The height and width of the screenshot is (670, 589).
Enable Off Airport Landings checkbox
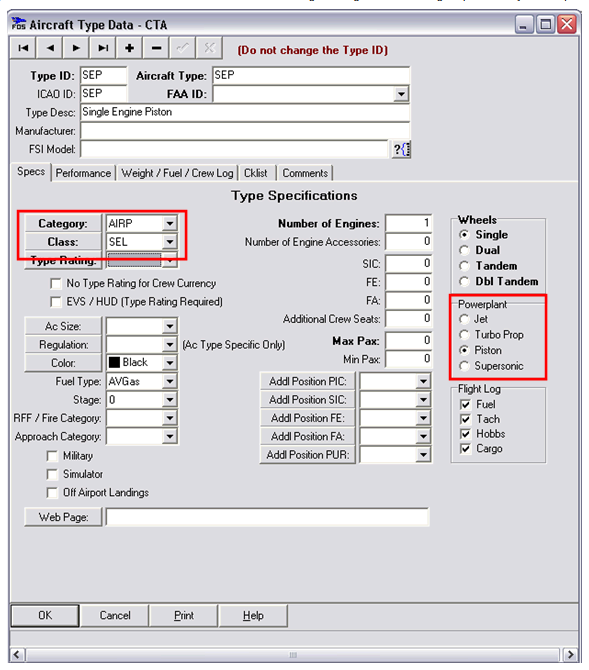click(x=52, y=493)
